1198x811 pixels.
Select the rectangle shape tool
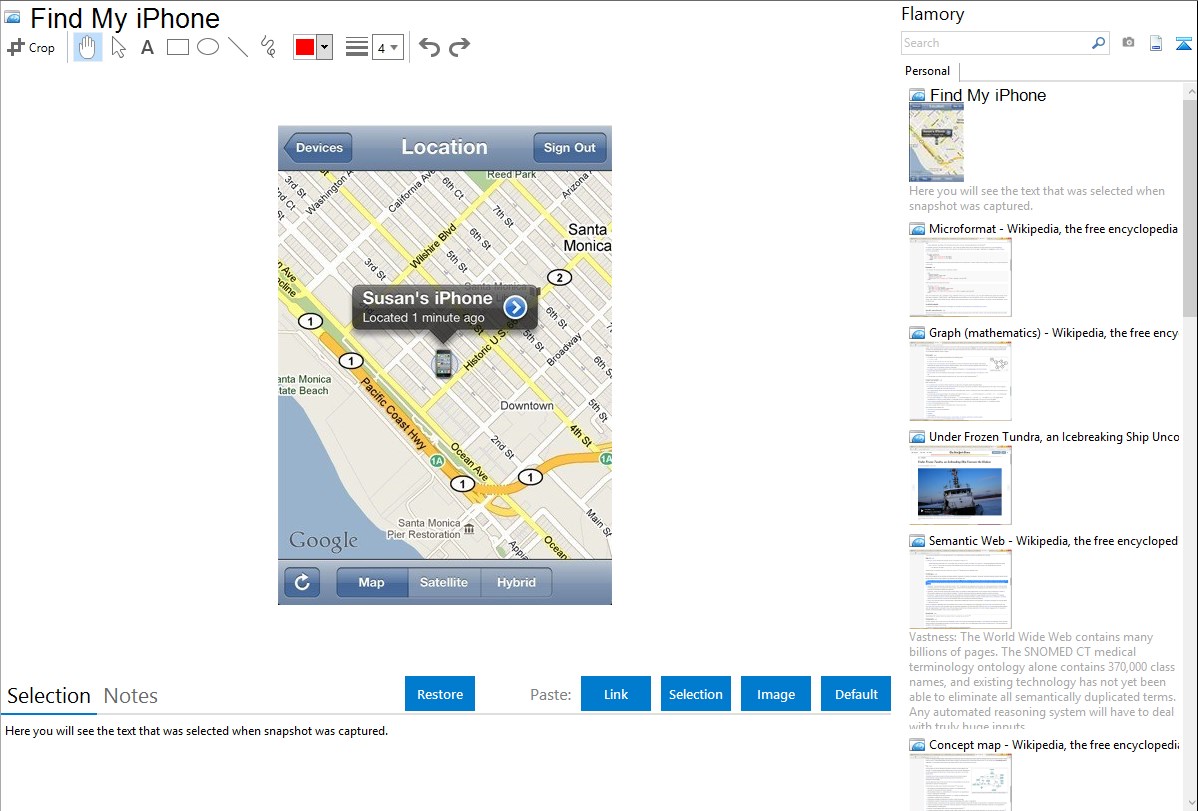point(177,47)
